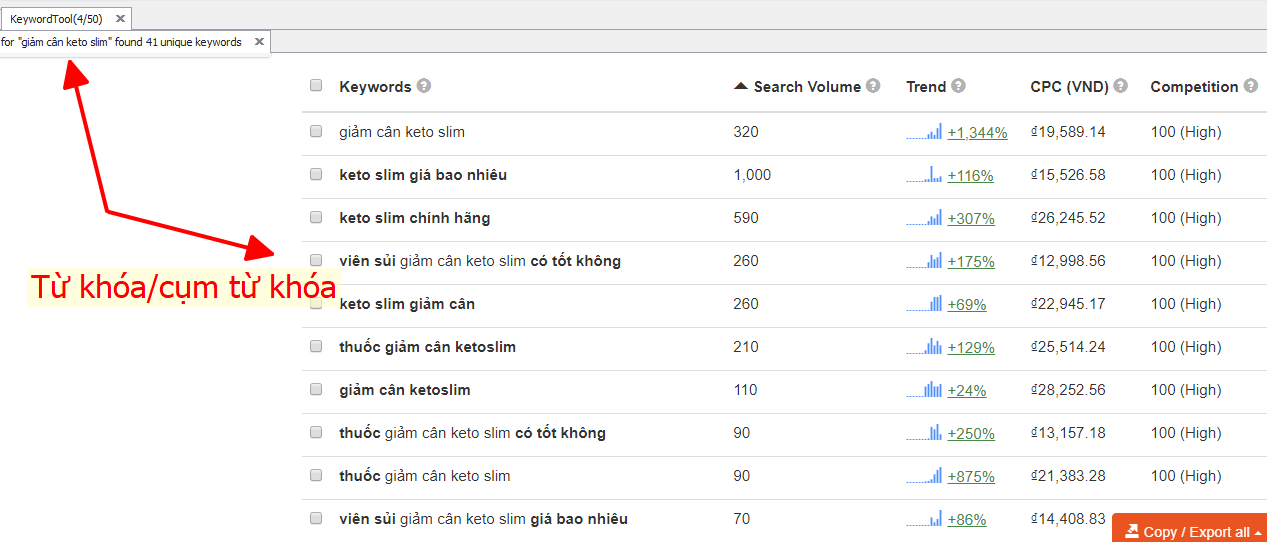Screen dimensions: 1267x542
Task: Open the Competition column help icon
Action: 1250,86
